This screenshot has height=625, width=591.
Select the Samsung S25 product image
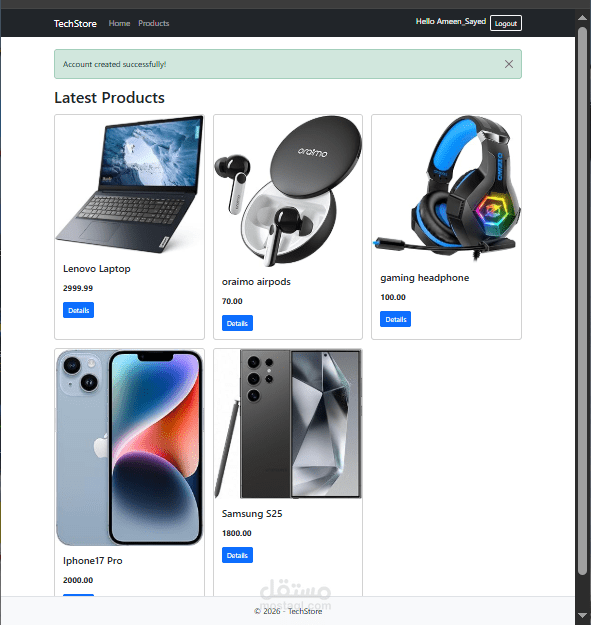click(x=288, y=424)
